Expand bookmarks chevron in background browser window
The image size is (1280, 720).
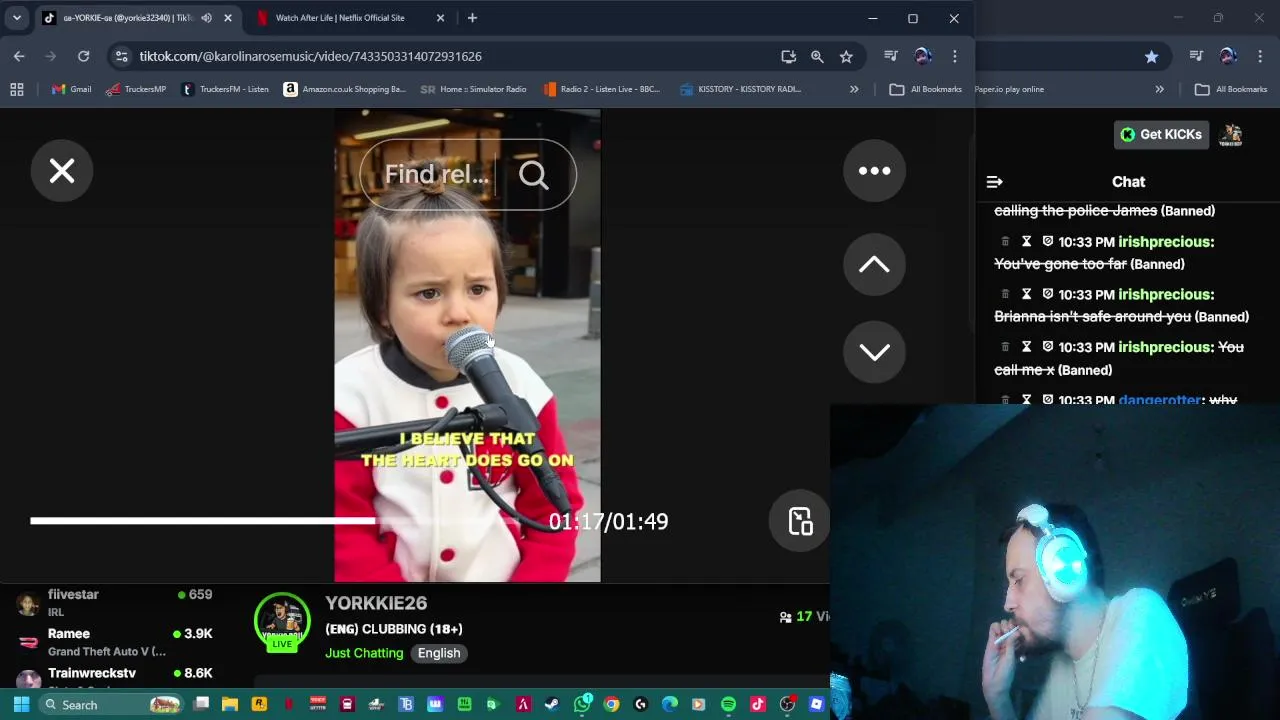click(1159, 89)
